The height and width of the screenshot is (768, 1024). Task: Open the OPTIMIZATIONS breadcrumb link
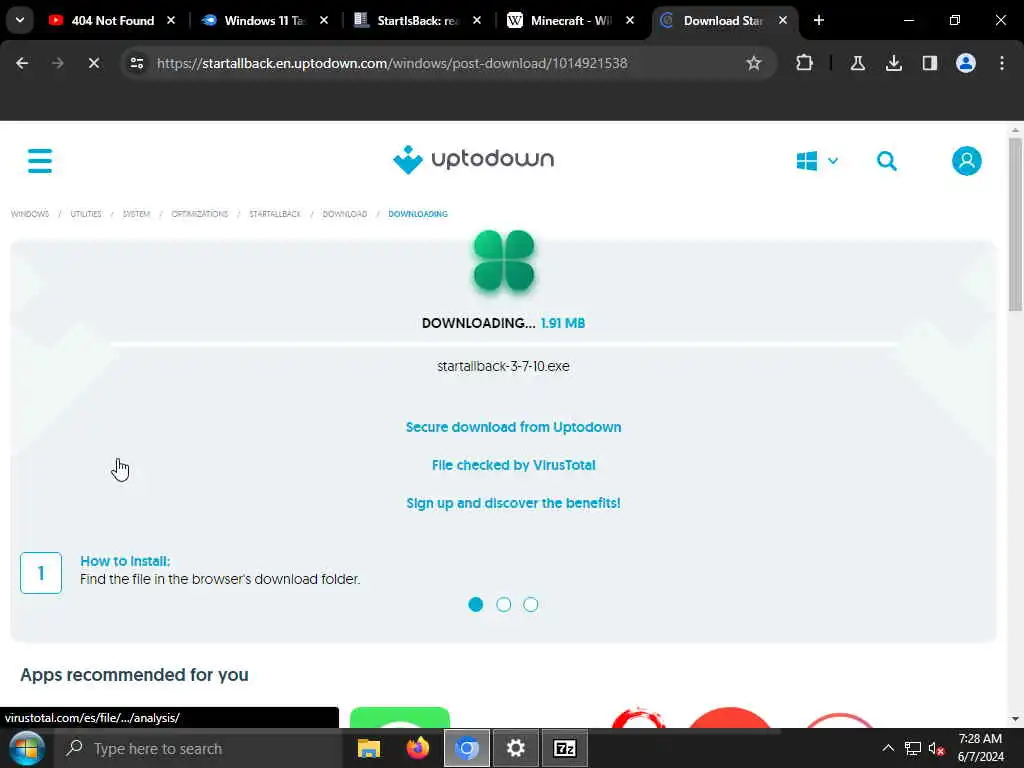(x=200, y=214)
